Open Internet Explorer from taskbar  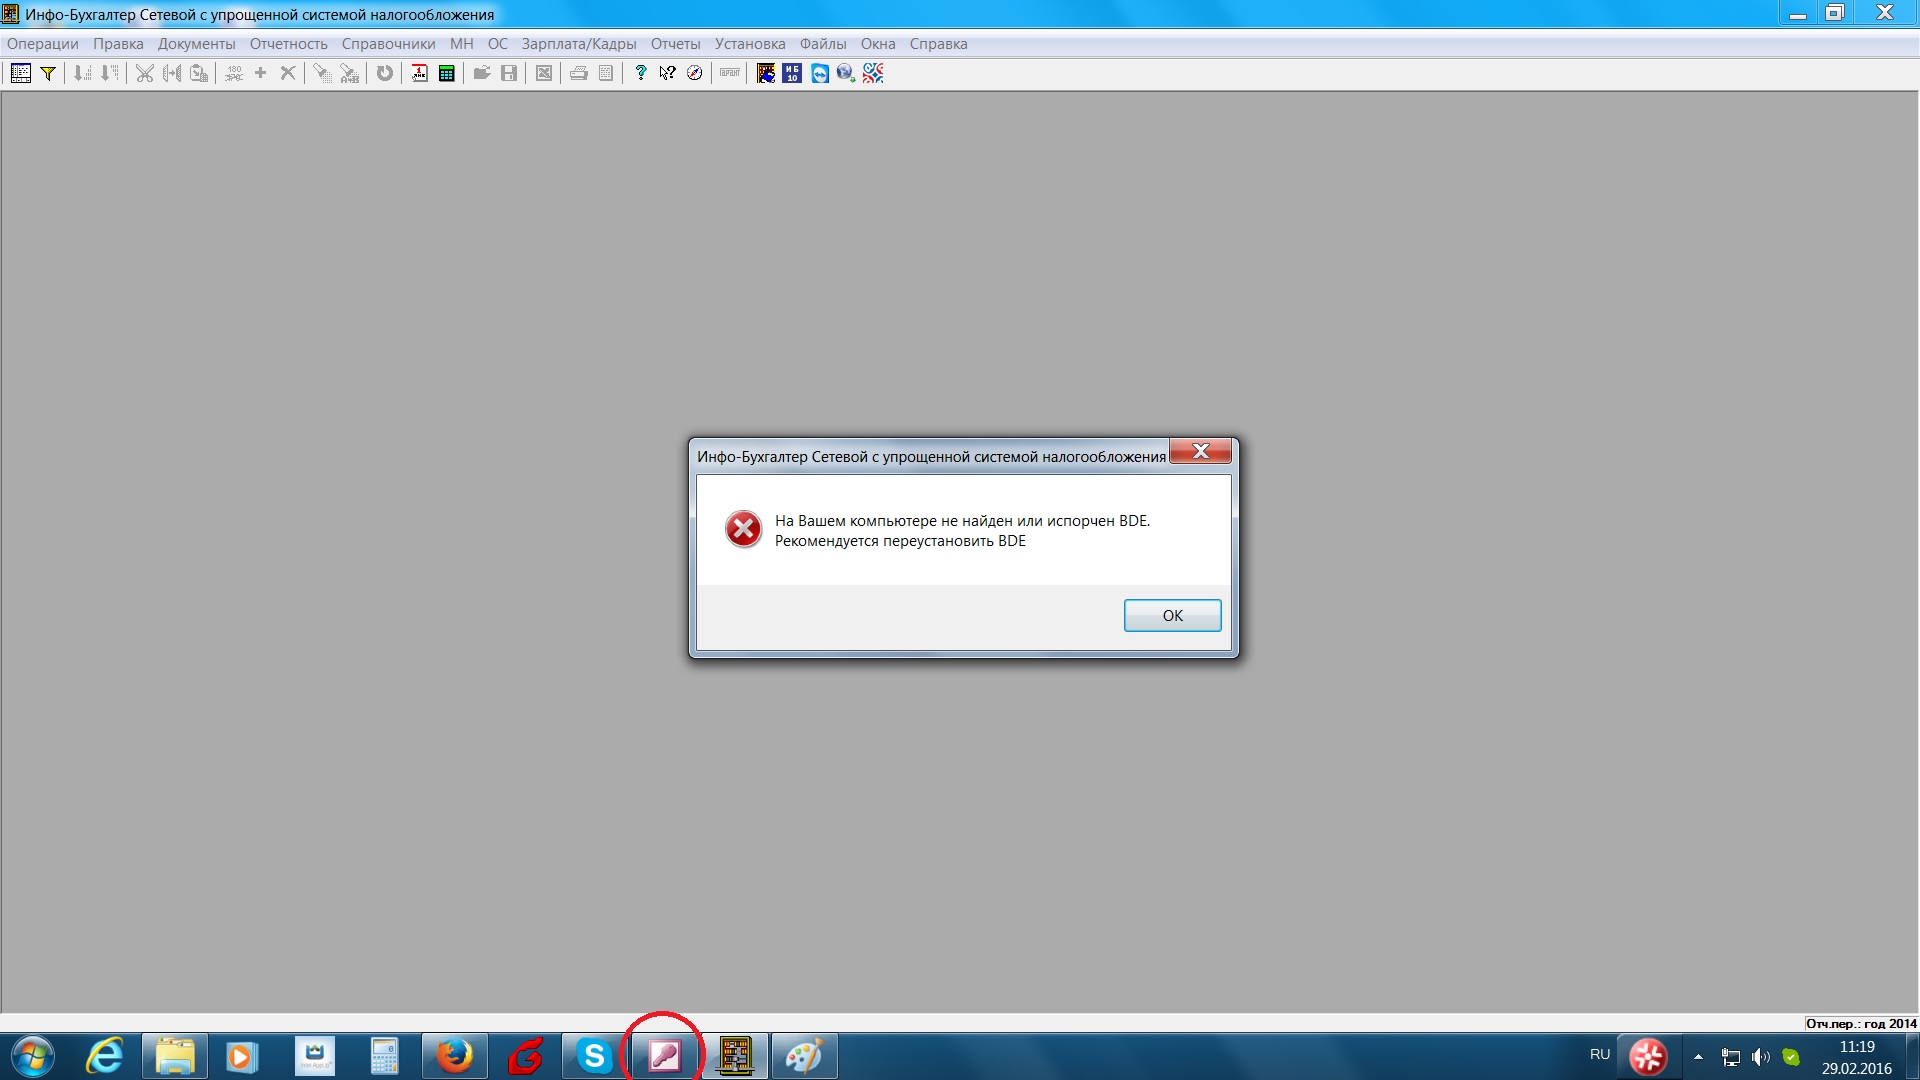105,1056
